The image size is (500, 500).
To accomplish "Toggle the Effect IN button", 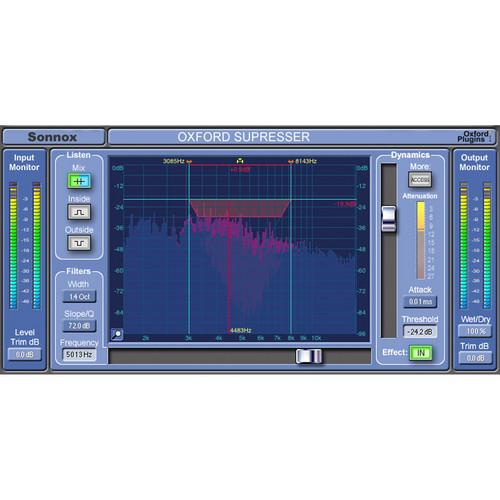I will click(x=421, y=353).
